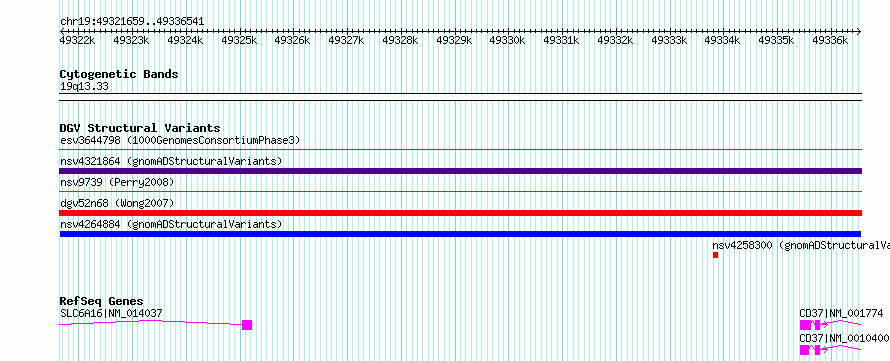Open the CD37|NM_0010400 gene label
890x361 pixels.
click(844, 338)
